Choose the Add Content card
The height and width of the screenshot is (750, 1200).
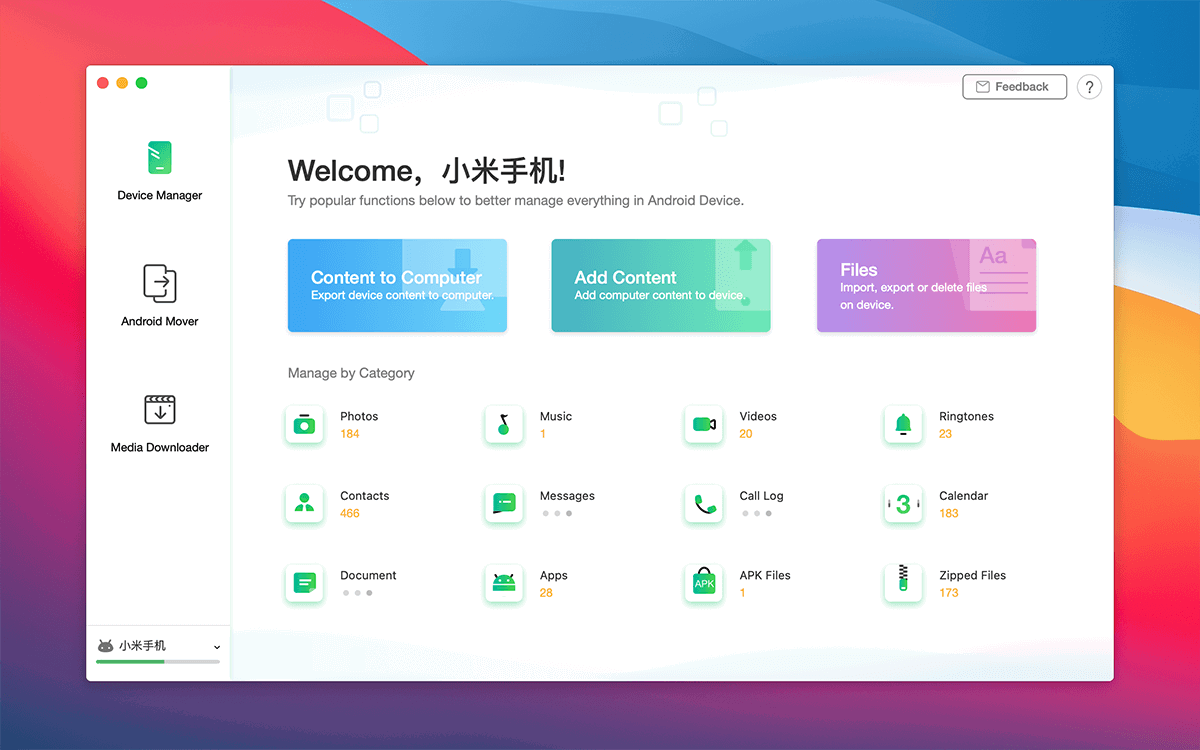coord(661,285)
